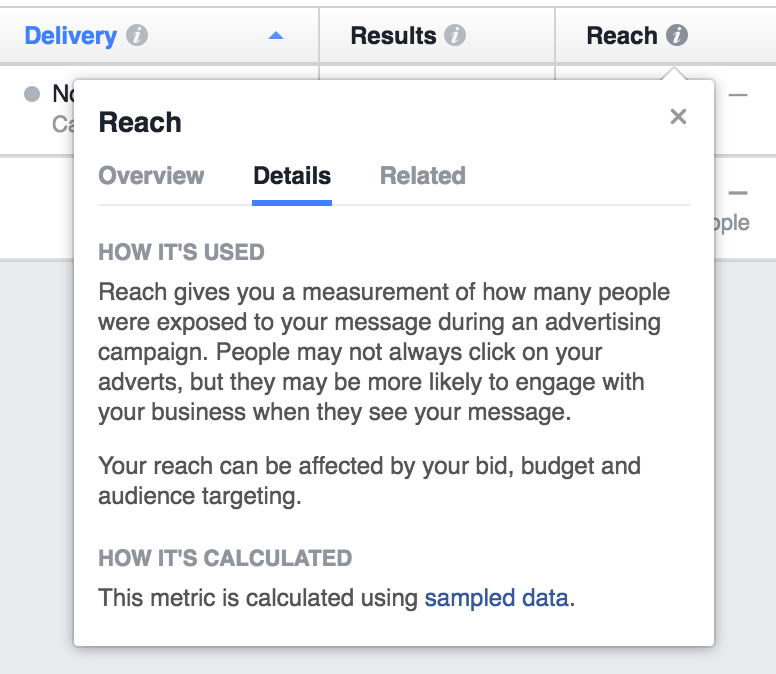
Task: Click the info icon beside Results
Action: [x=455, y=36]
